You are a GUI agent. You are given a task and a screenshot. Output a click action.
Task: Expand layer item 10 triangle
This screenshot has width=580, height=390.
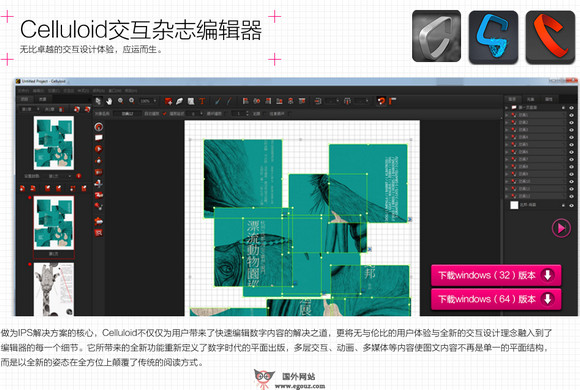(x=507, y=181)
